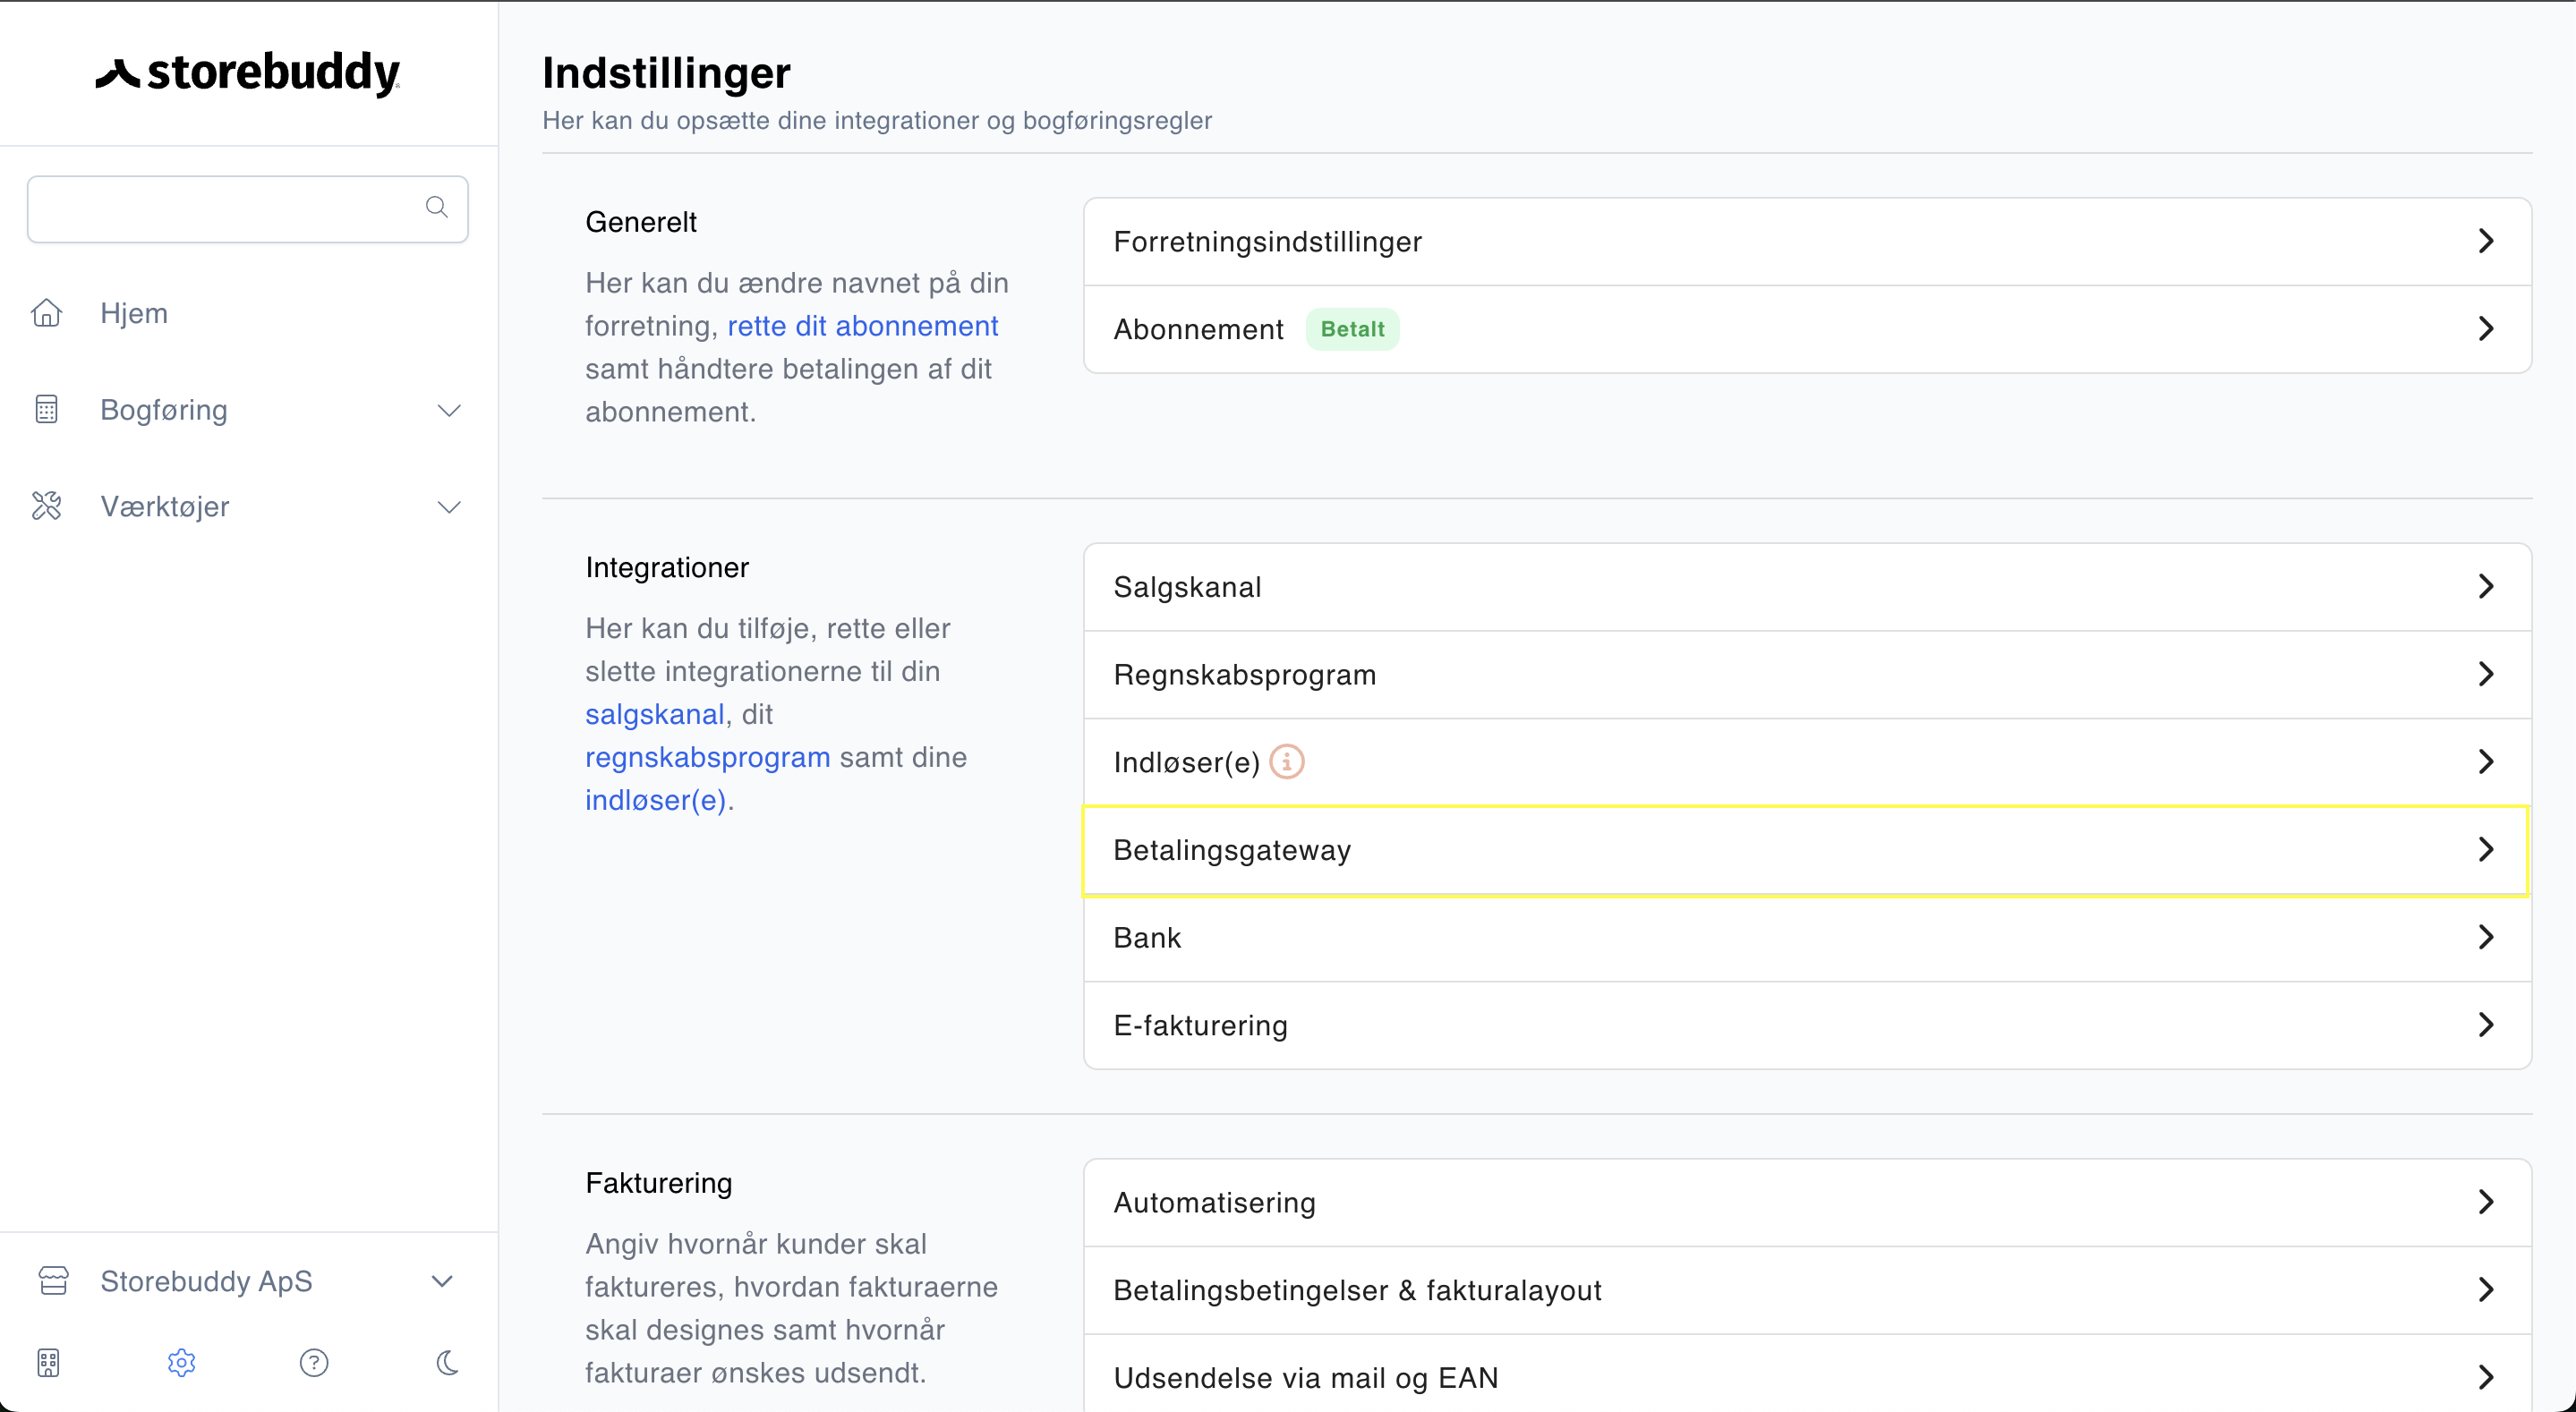Follow the rette dit abonnement link
Image resolution: width=2576 pixels, height=1412 pixels.
point(862,326)
